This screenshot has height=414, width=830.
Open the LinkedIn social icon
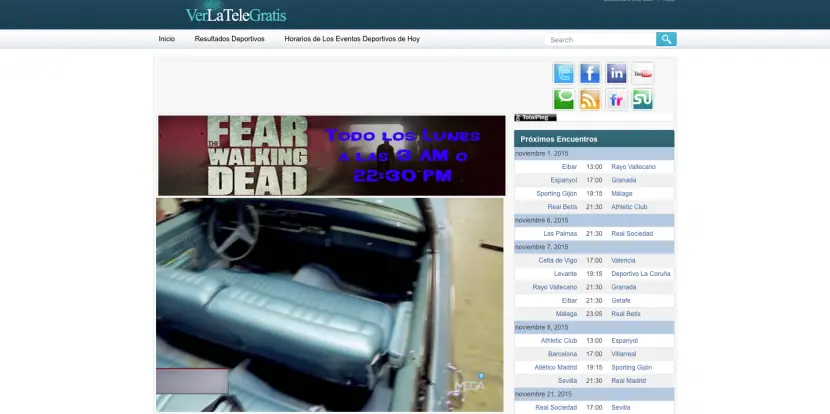616,73
